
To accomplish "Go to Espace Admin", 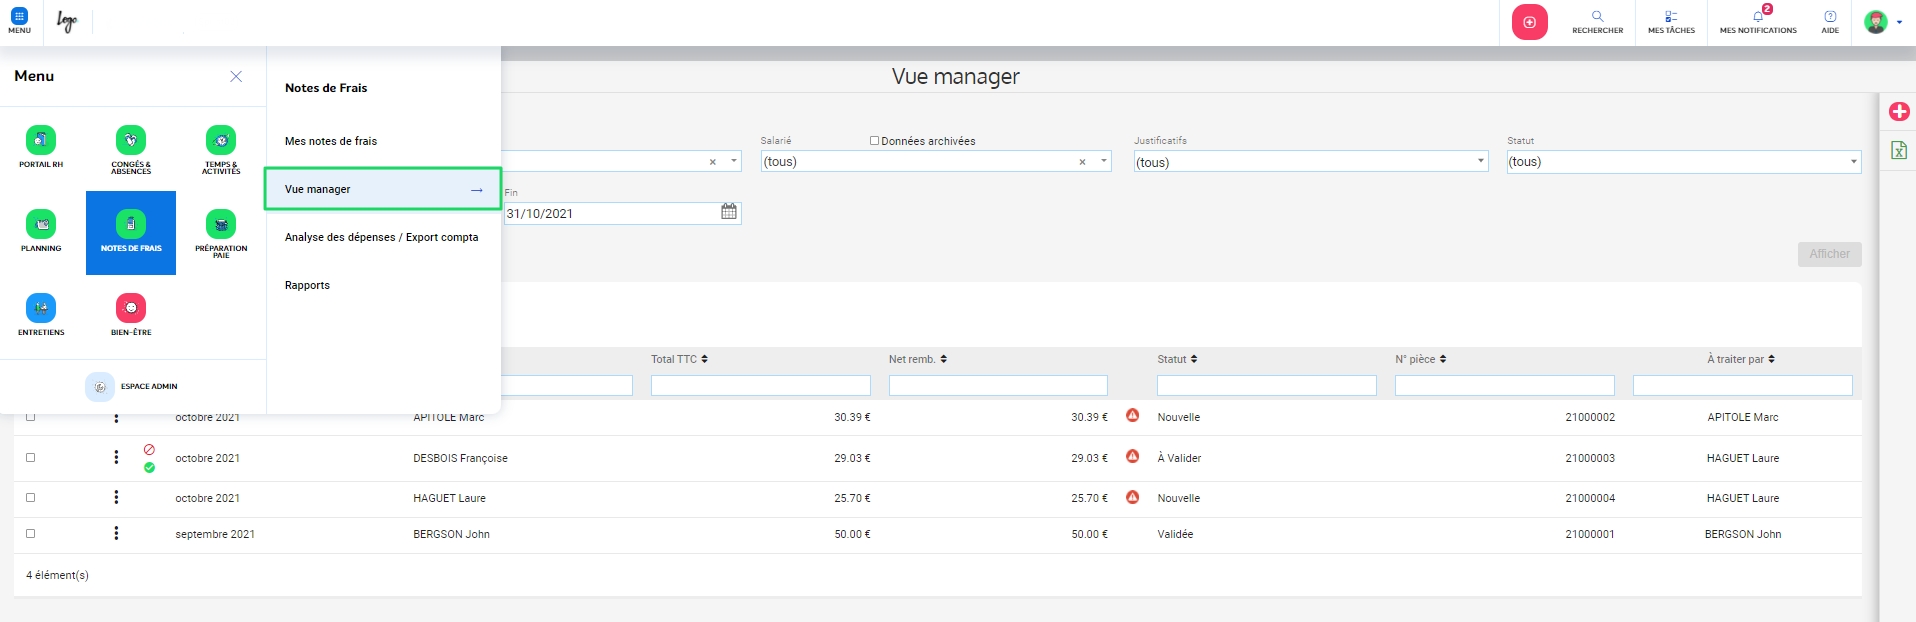I will point(132,386).
